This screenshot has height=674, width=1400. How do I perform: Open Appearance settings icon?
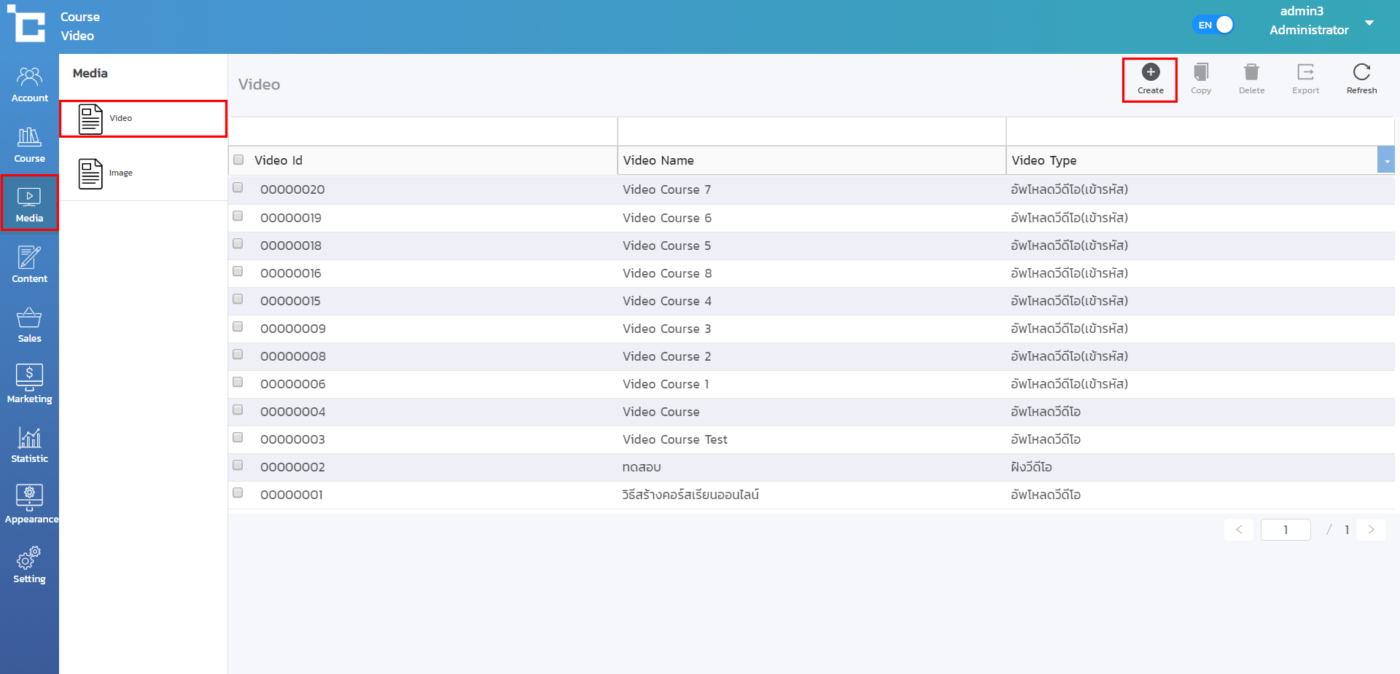click(29, 504)
